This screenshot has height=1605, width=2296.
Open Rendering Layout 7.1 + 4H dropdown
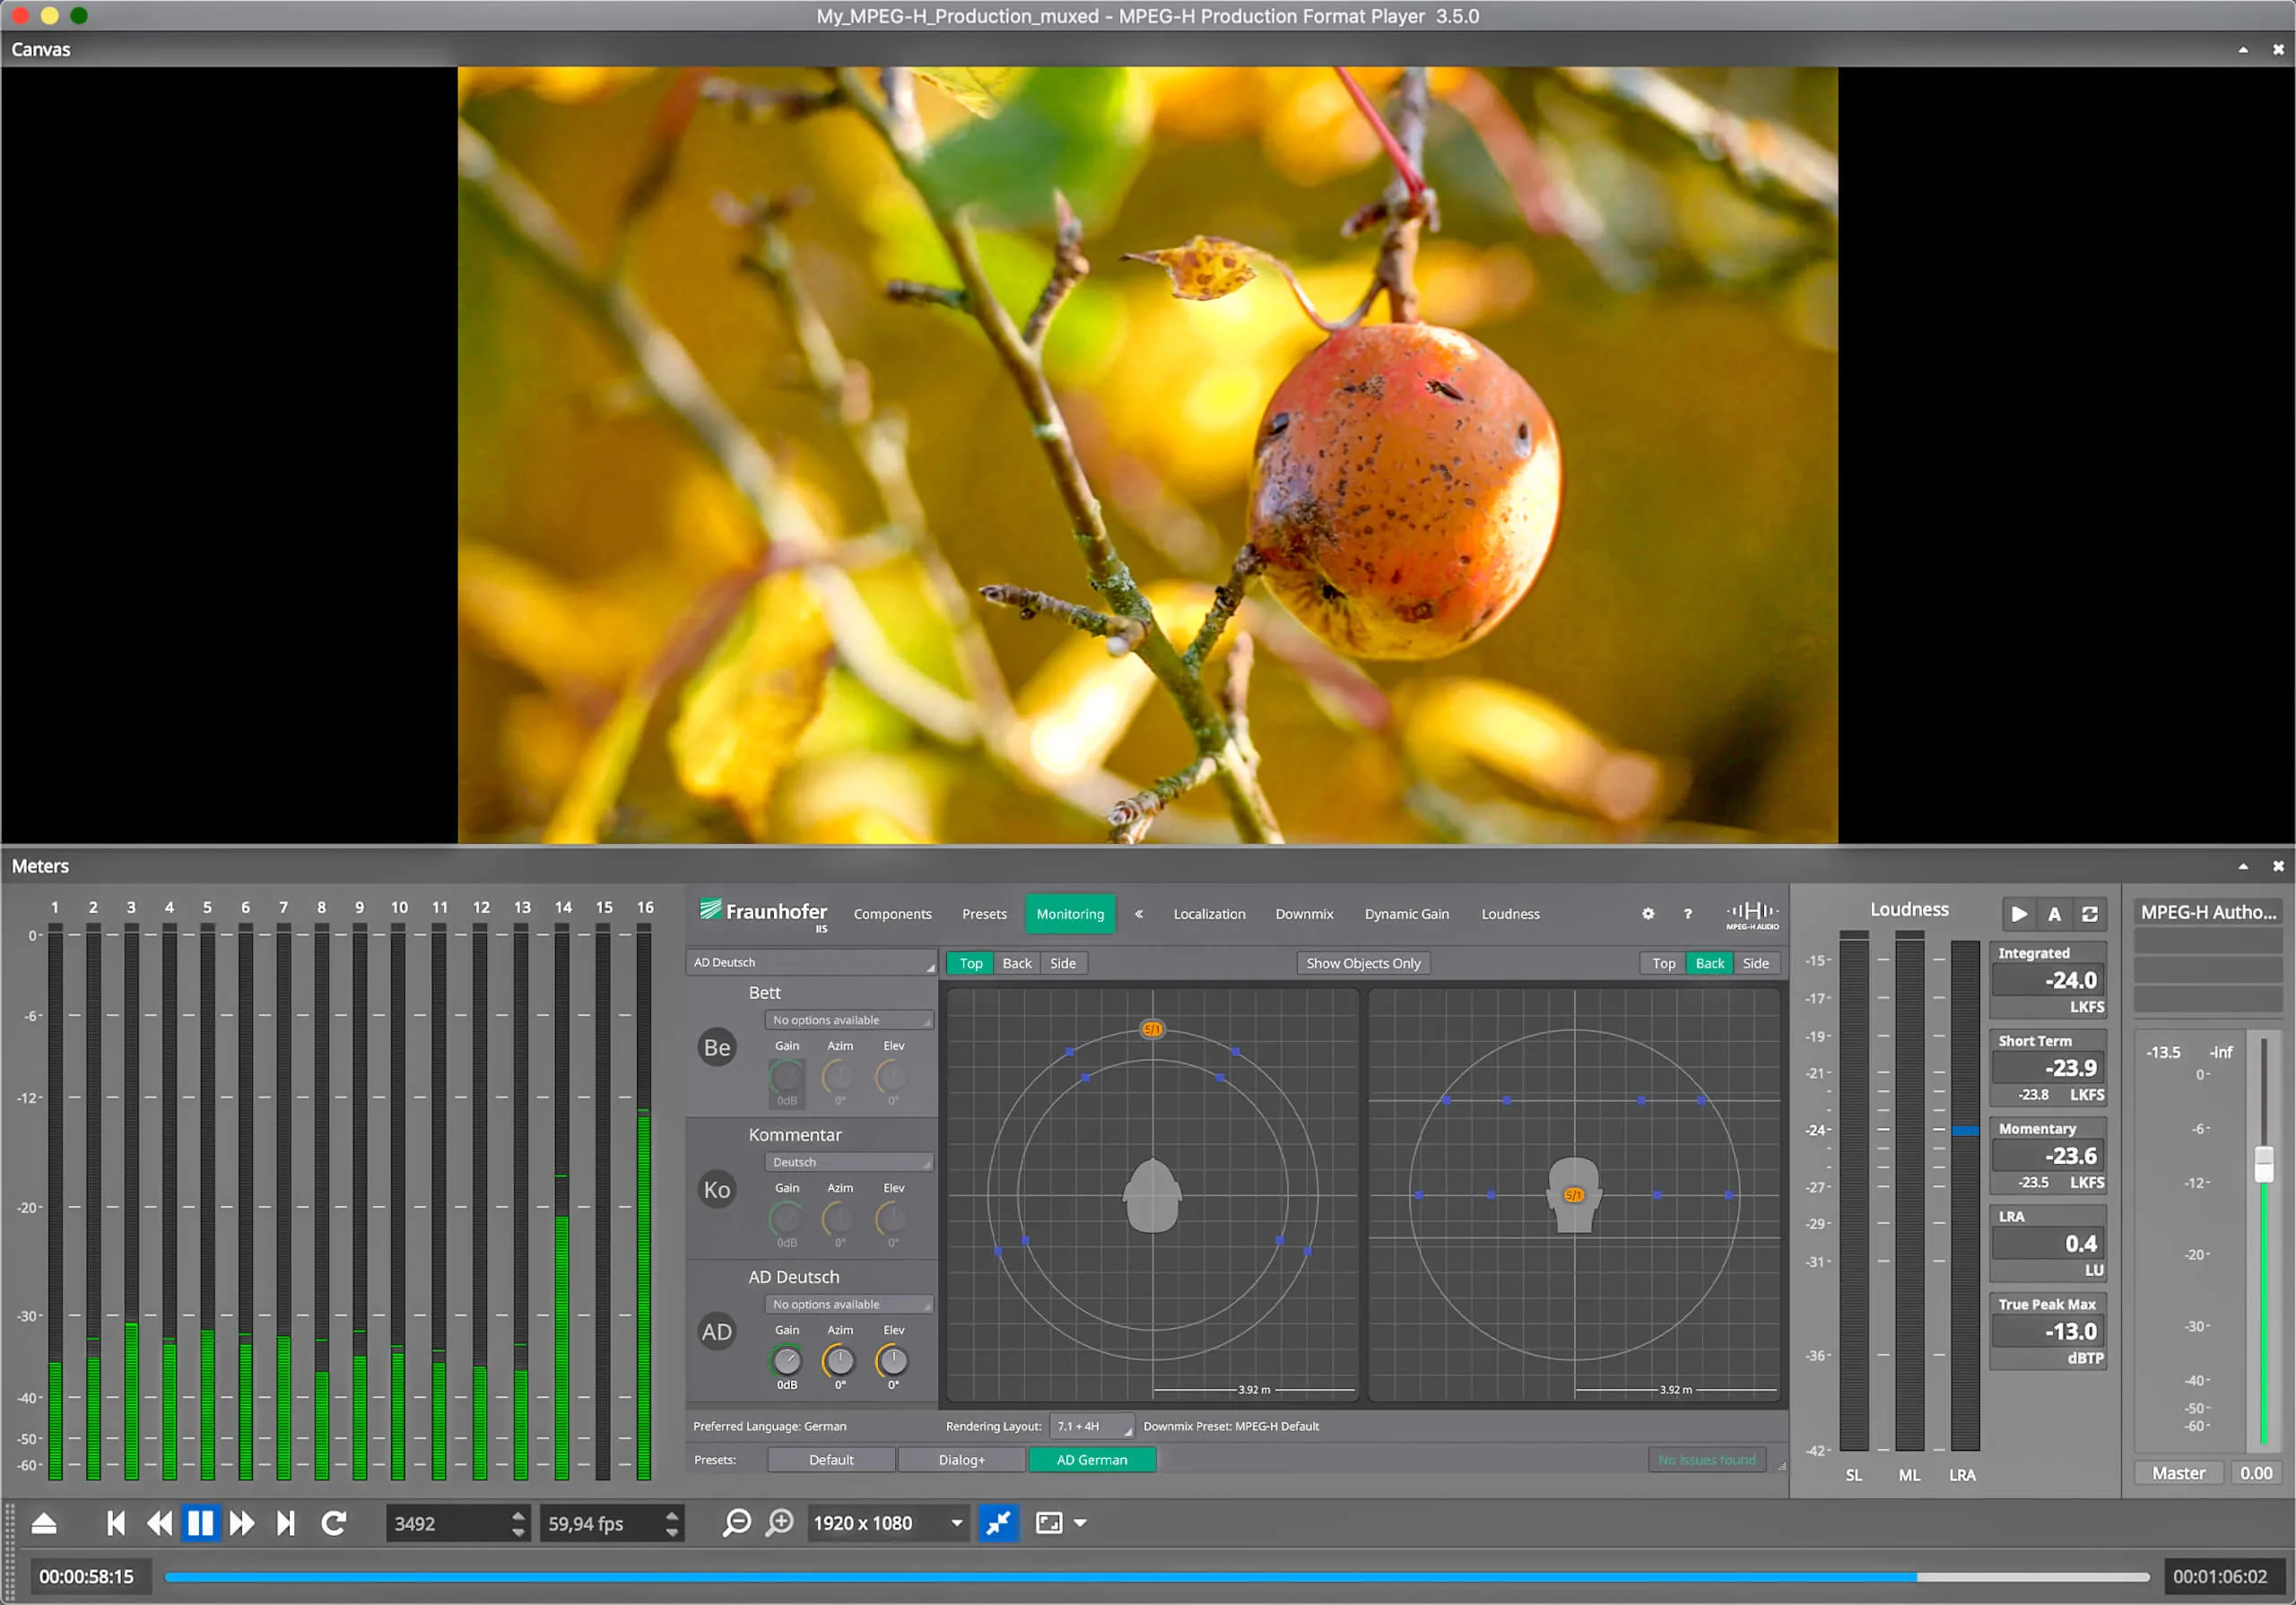coord(1093,1426)
